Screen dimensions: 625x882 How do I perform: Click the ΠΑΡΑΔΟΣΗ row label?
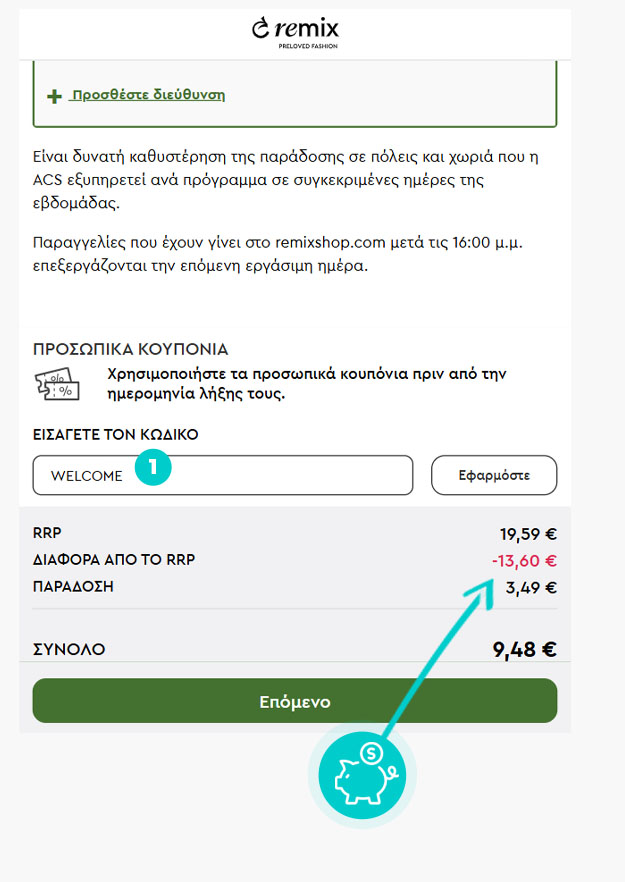tap(73, 586)
